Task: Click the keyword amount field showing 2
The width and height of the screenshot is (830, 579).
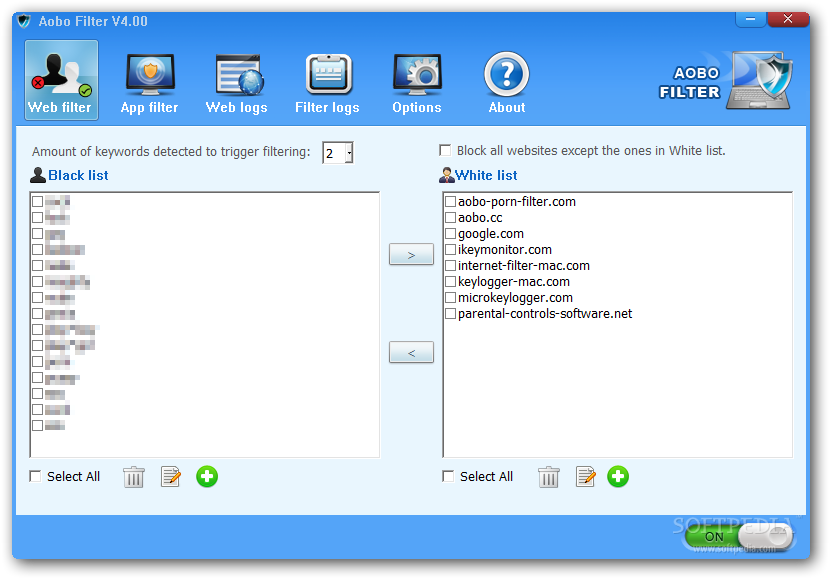Action: tap(334, 153)
